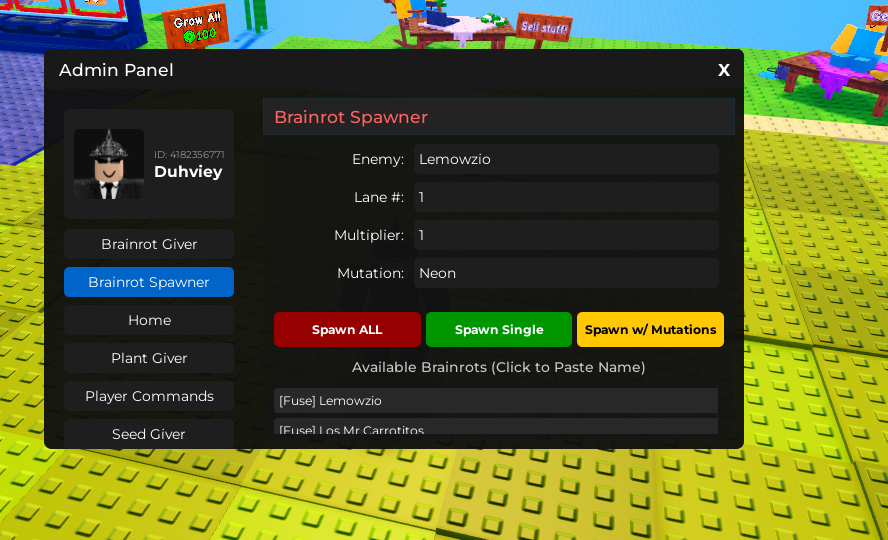Screen dimensions: 888x540
Task: Paste the [Fuse] Lemowzio brainrot name
Action: 496,401
